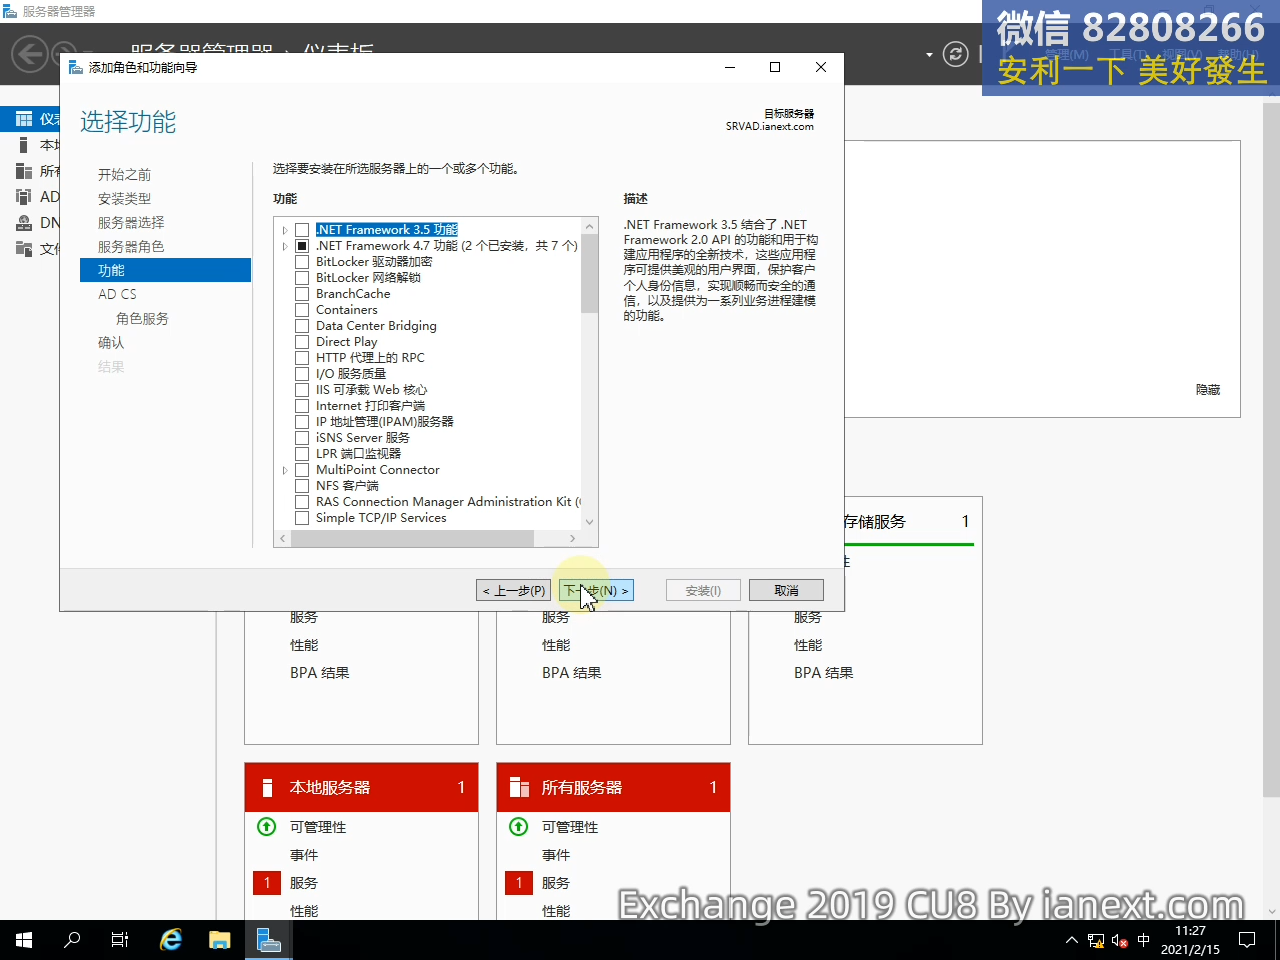Click Server Manager taskbar icon
Image resolution: width=1280 pixels, height=960 pixels.
269,940
